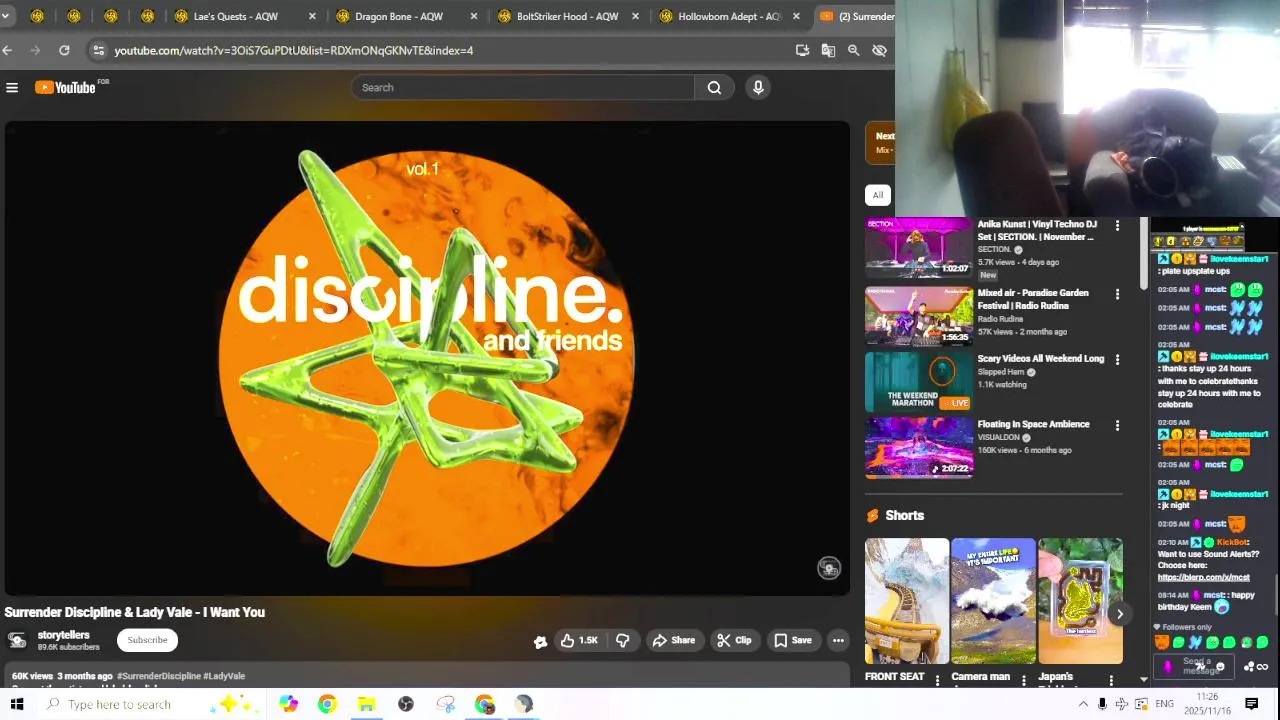Open site information icon in address bar
Image resolution: width=1280 pixels, height=720 pixels.
pyautogui.click(x=97, y=50)
